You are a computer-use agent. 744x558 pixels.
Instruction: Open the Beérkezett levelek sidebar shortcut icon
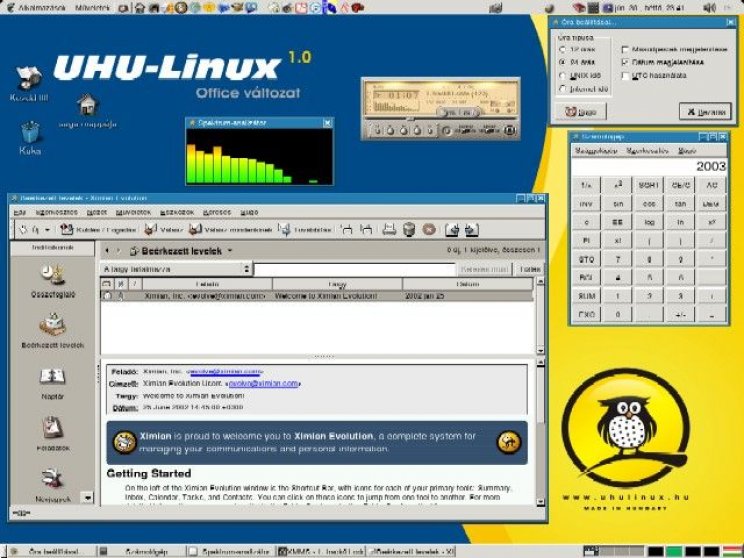click(x=53, y=325)
